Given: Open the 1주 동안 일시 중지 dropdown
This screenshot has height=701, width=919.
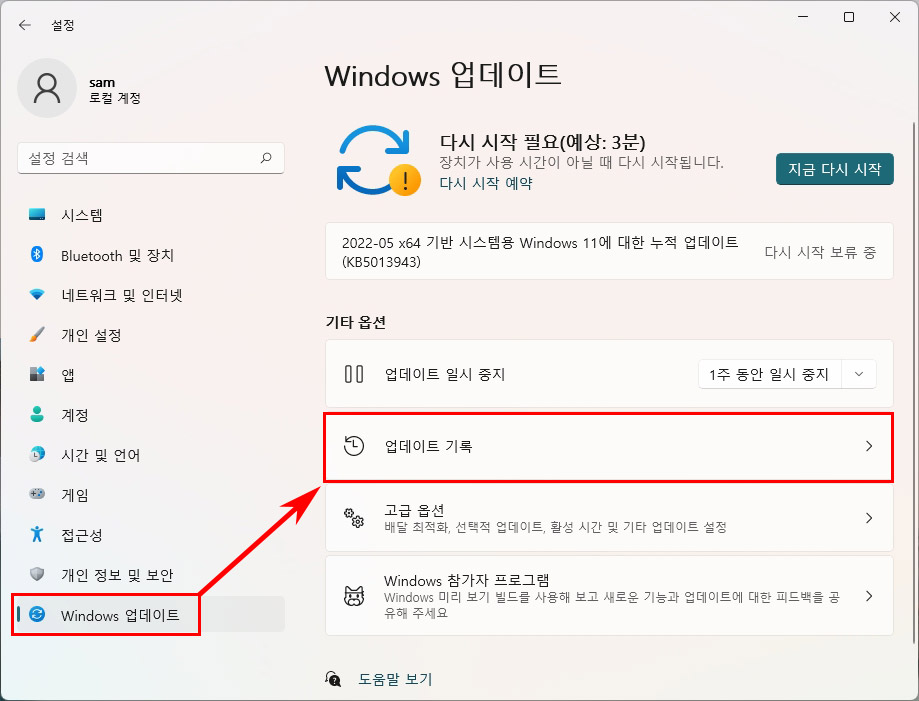Looking at the screenshot, I should point(786,374).
